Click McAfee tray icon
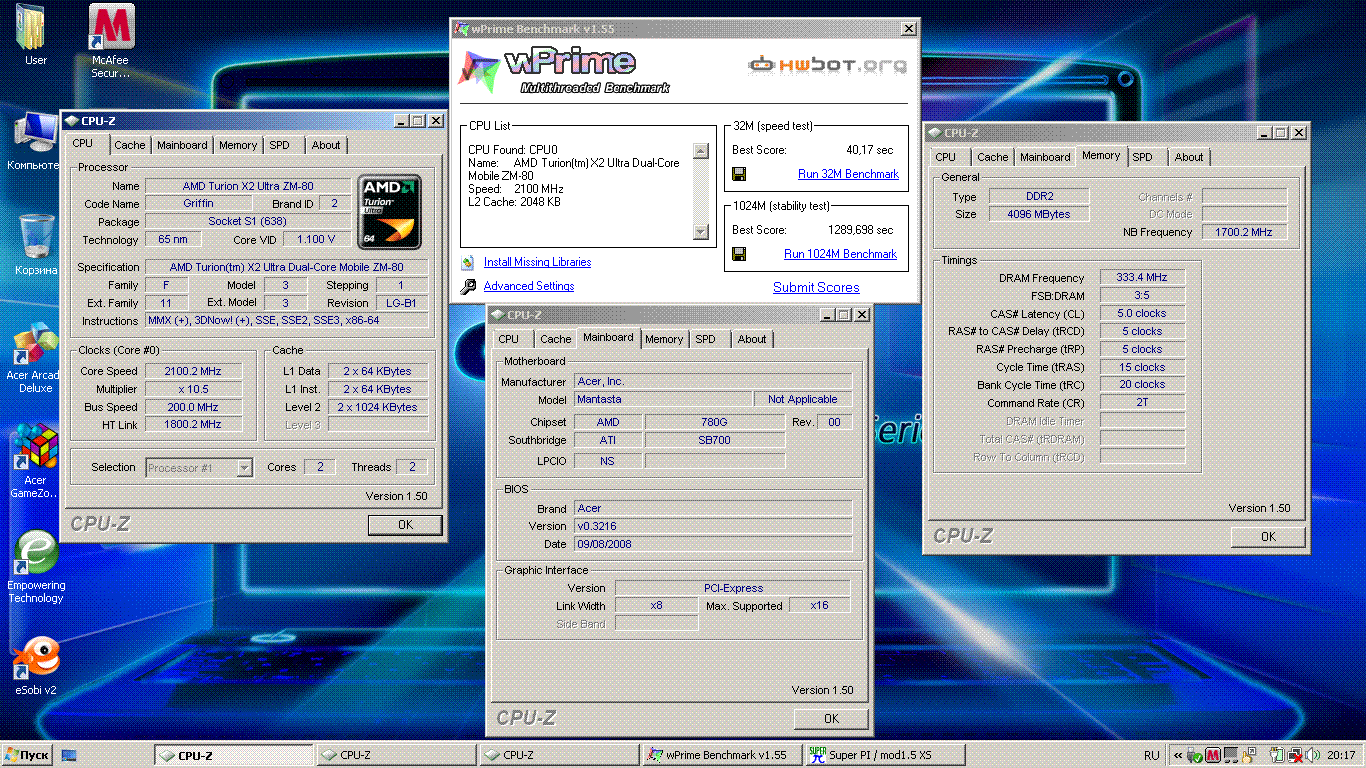1366x768 pixels. tap(1213, 755)
